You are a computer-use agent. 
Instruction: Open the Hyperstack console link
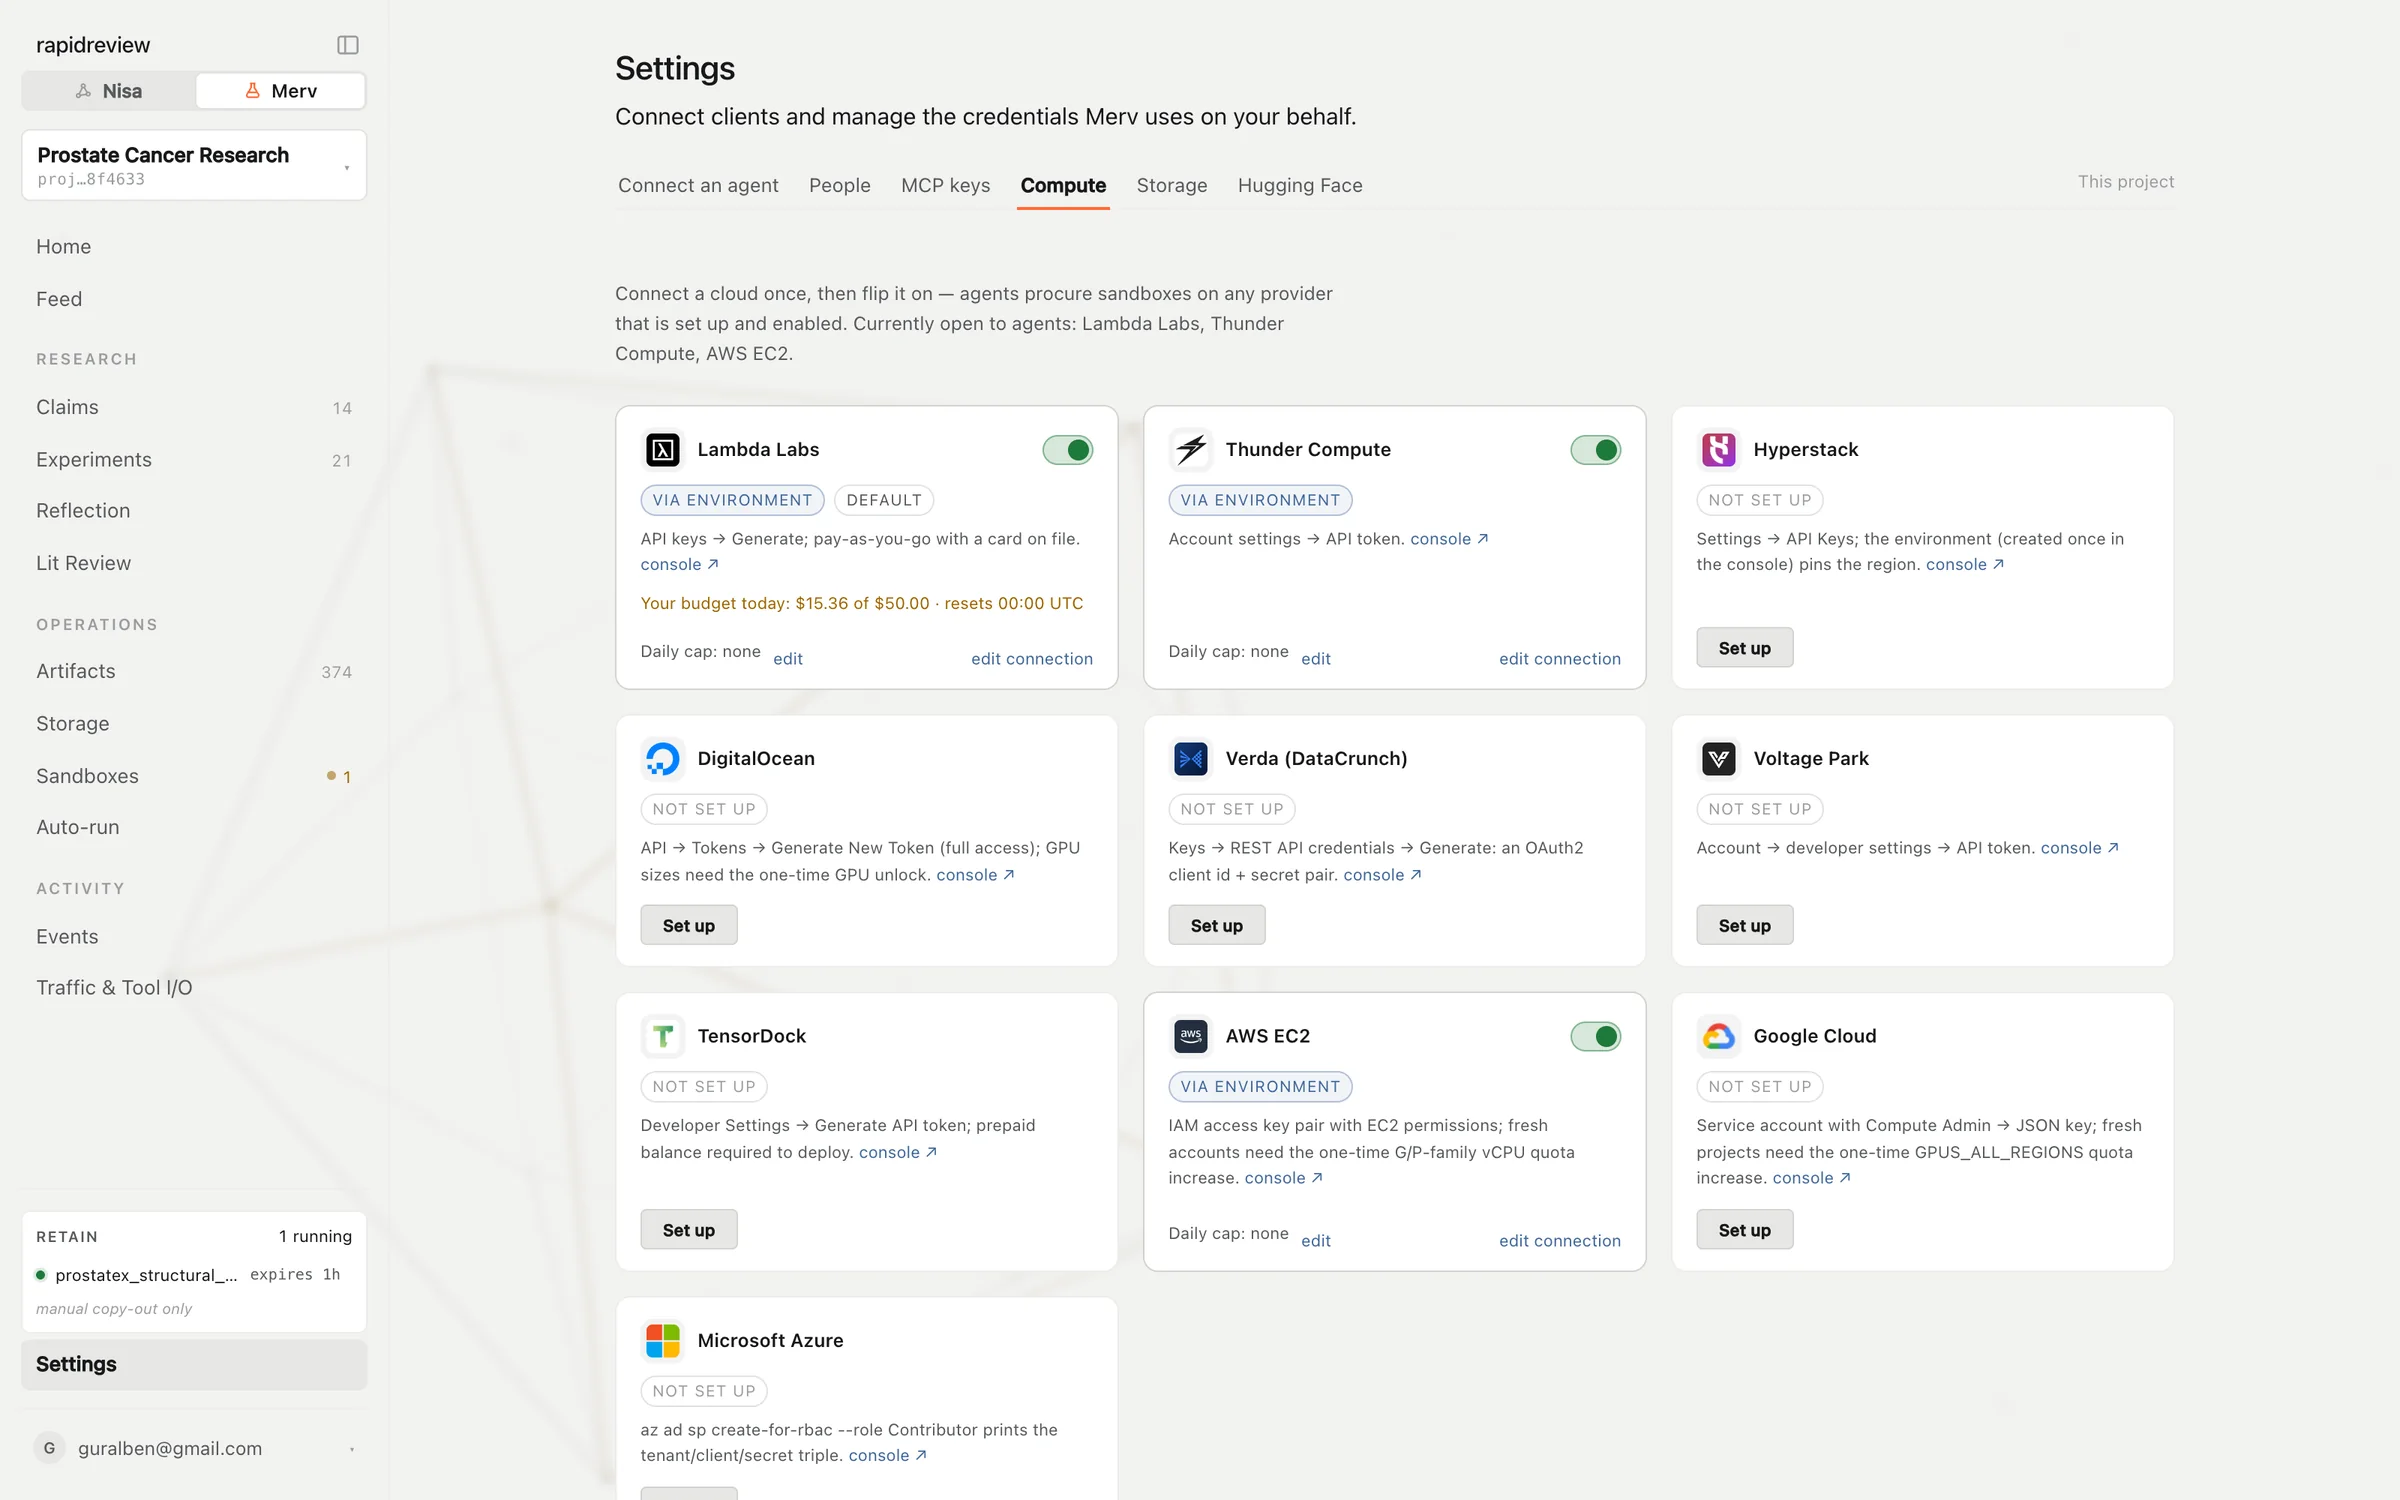pyautogui.click(x=1964, y=564)
